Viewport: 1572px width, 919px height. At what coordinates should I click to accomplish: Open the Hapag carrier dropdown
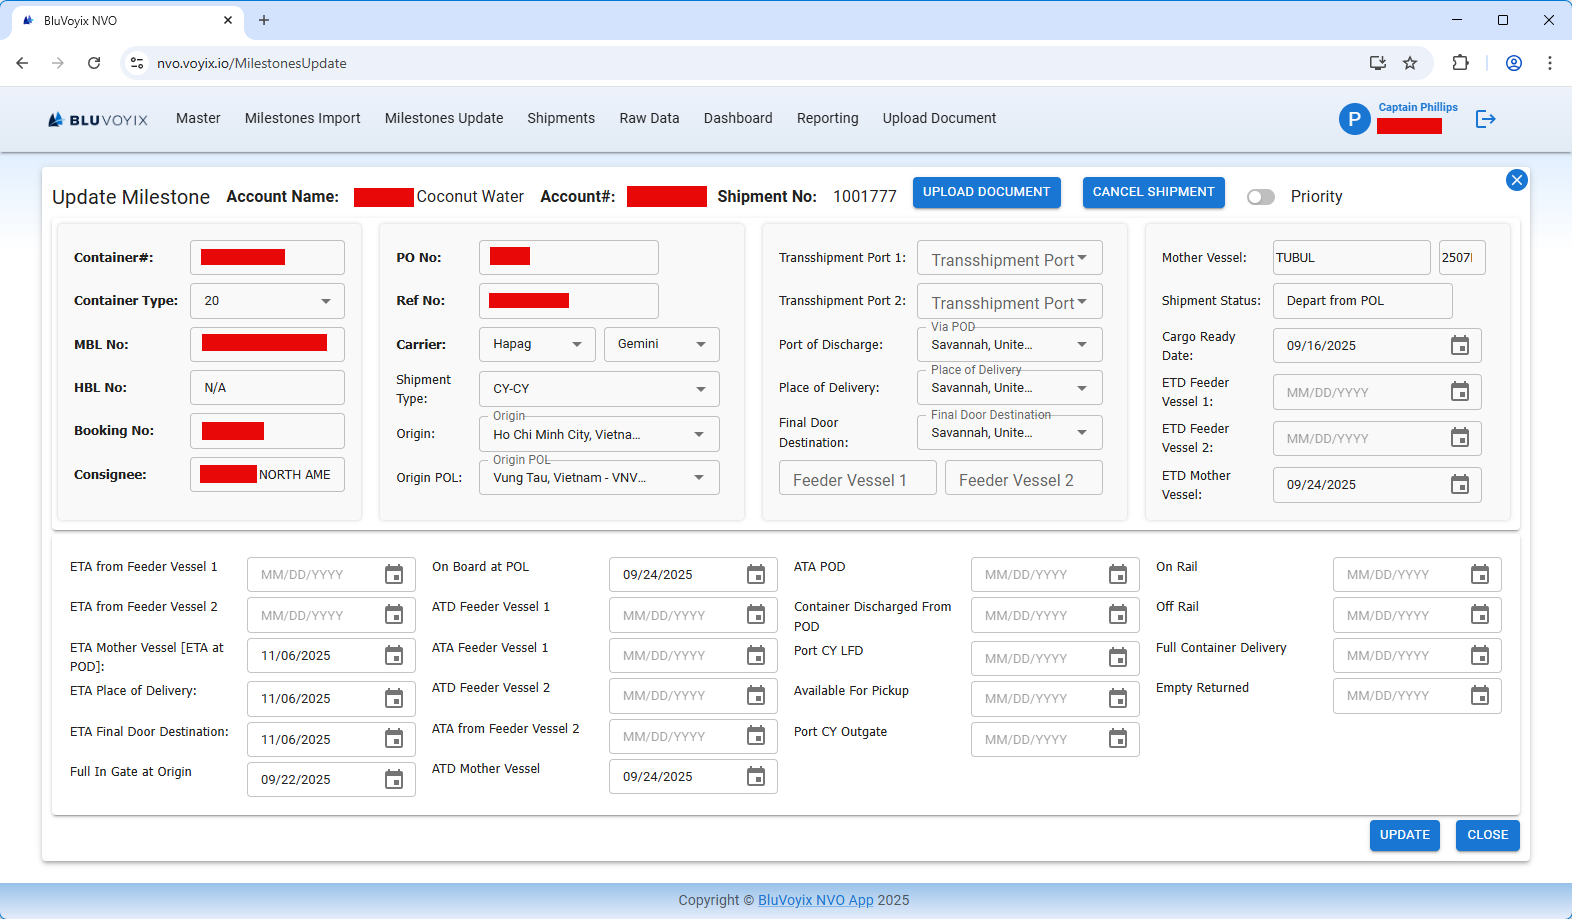click(576, 344)
